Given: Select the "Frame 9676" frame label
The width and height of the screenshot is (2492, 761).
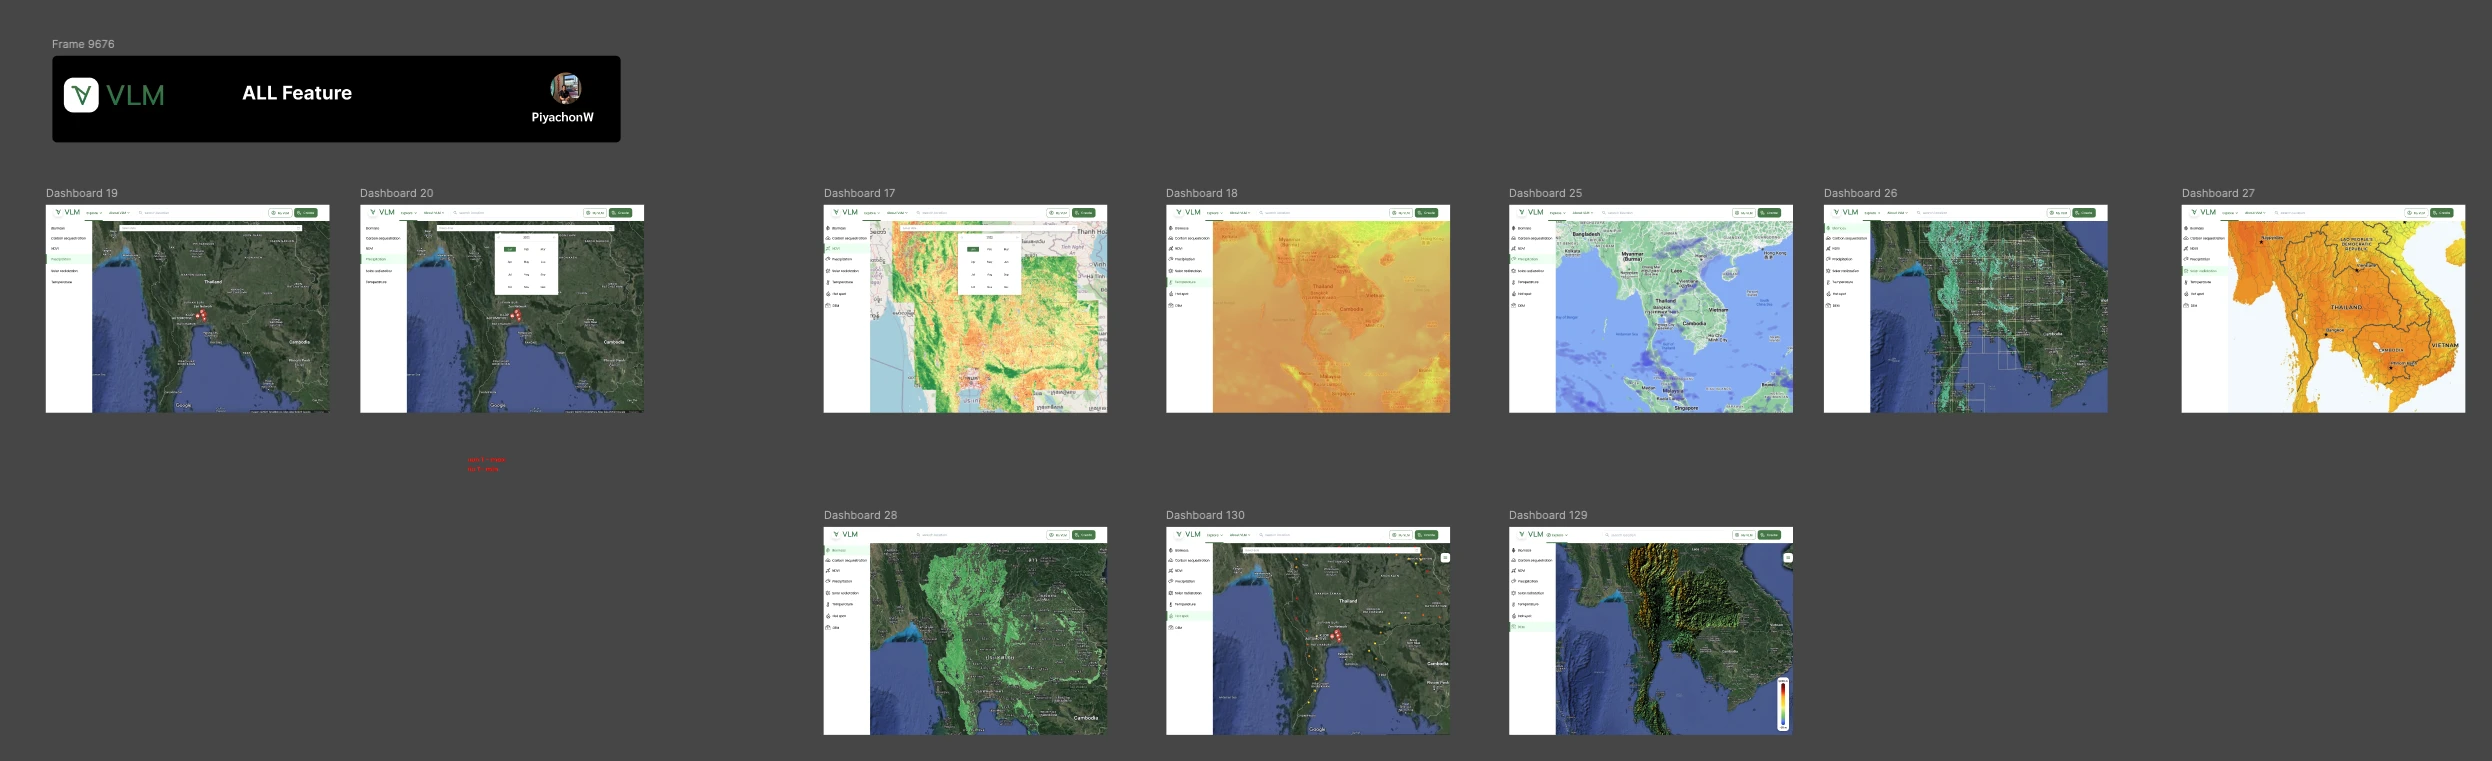Looking at the screenshot, I should (83, 44).
